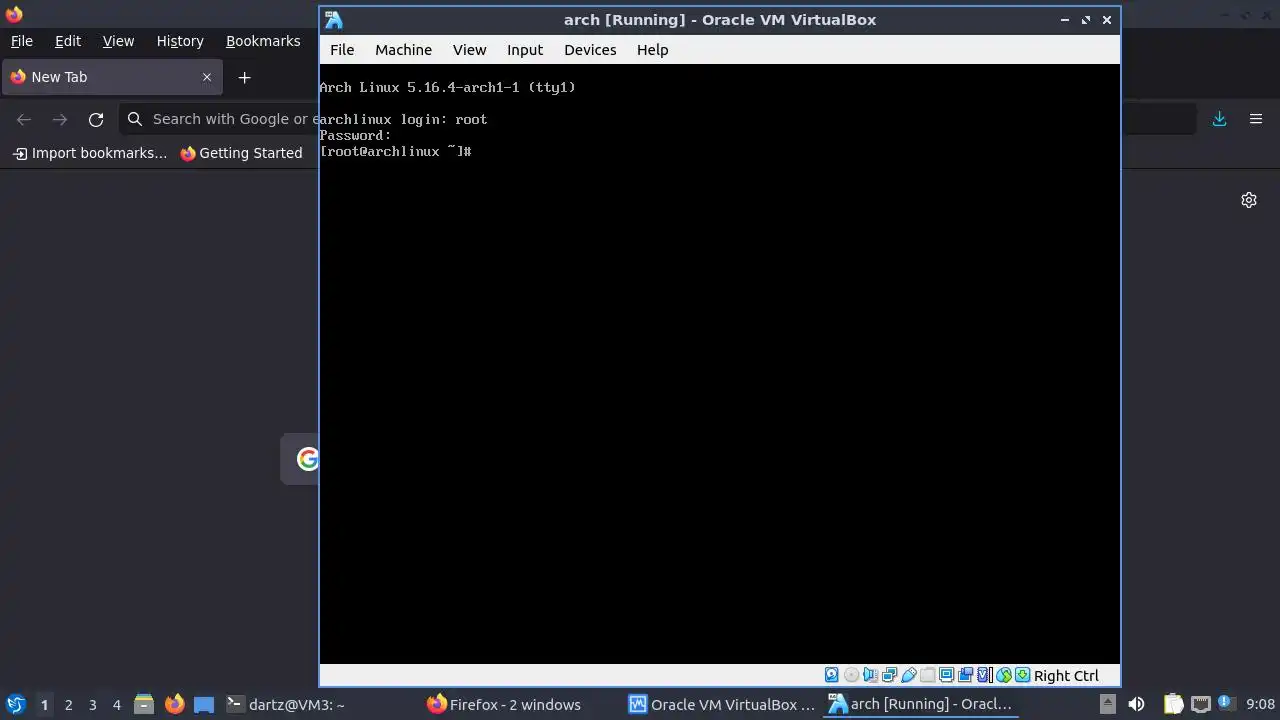Minimize the arch VirtualBox window
This screenshot has height=720, width=1280.
click(x=1065, y=20)
